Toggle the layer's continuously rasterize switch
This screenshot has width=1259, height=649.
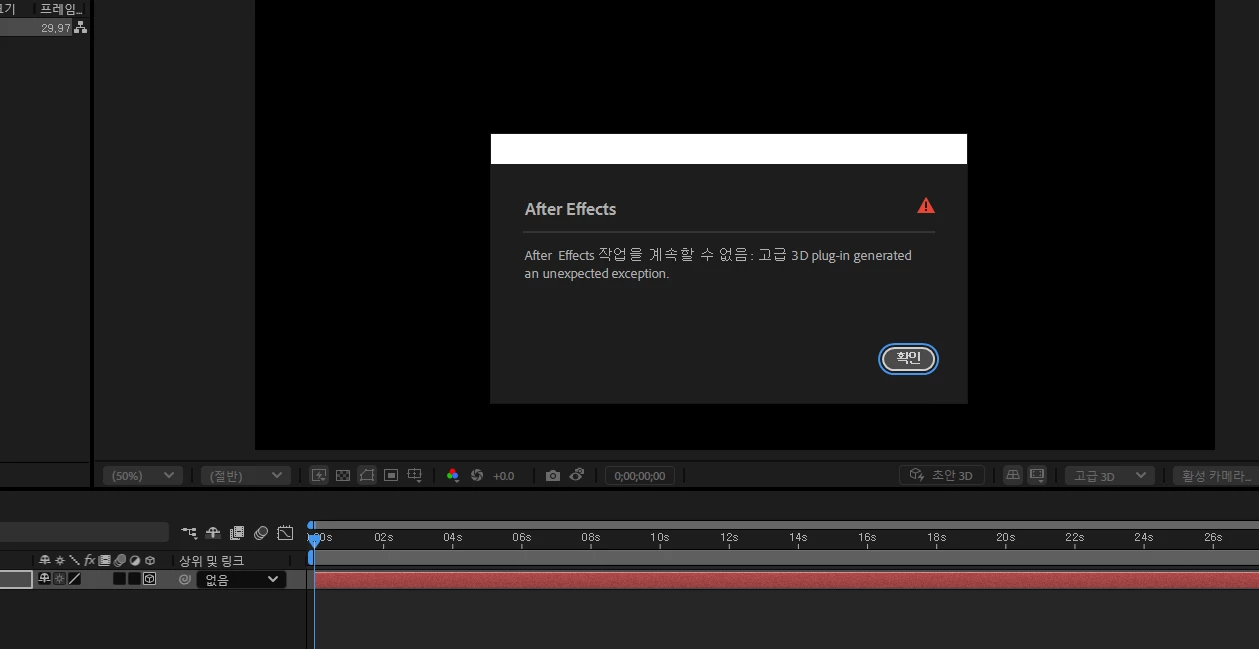coord(59,579)
